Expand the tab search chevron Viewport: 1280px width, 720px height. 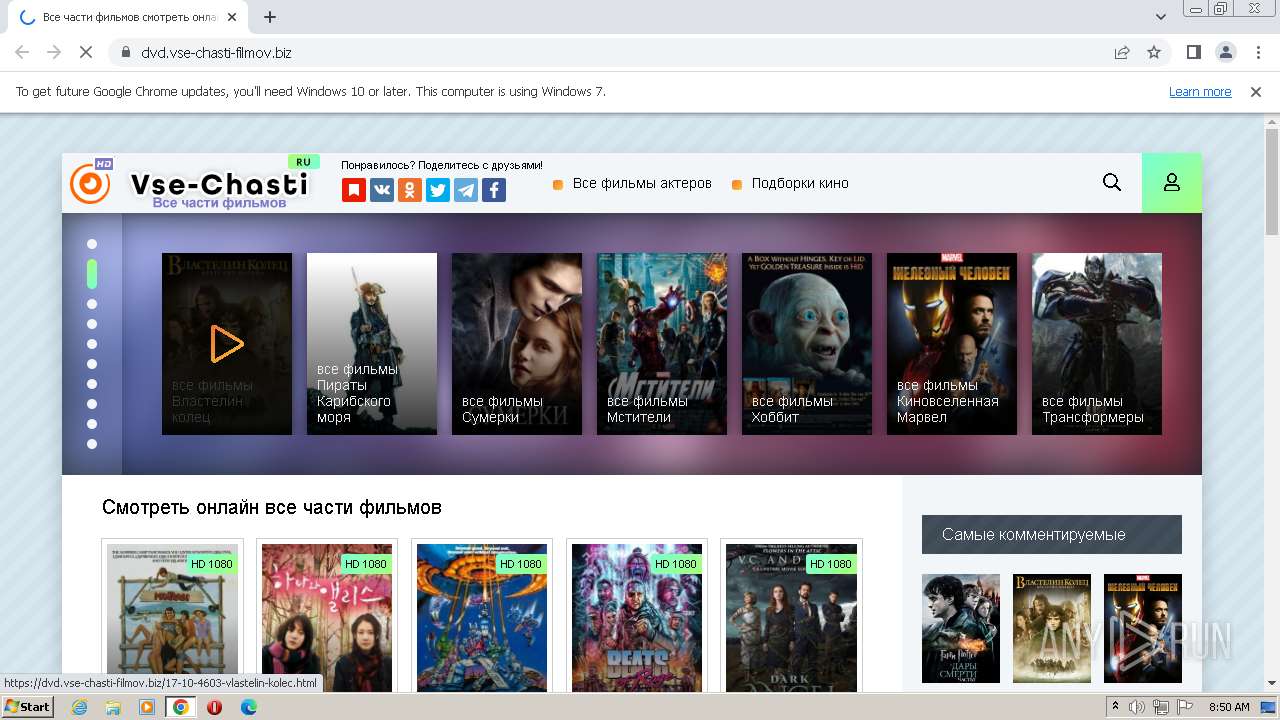click(x=1161, y=17)
